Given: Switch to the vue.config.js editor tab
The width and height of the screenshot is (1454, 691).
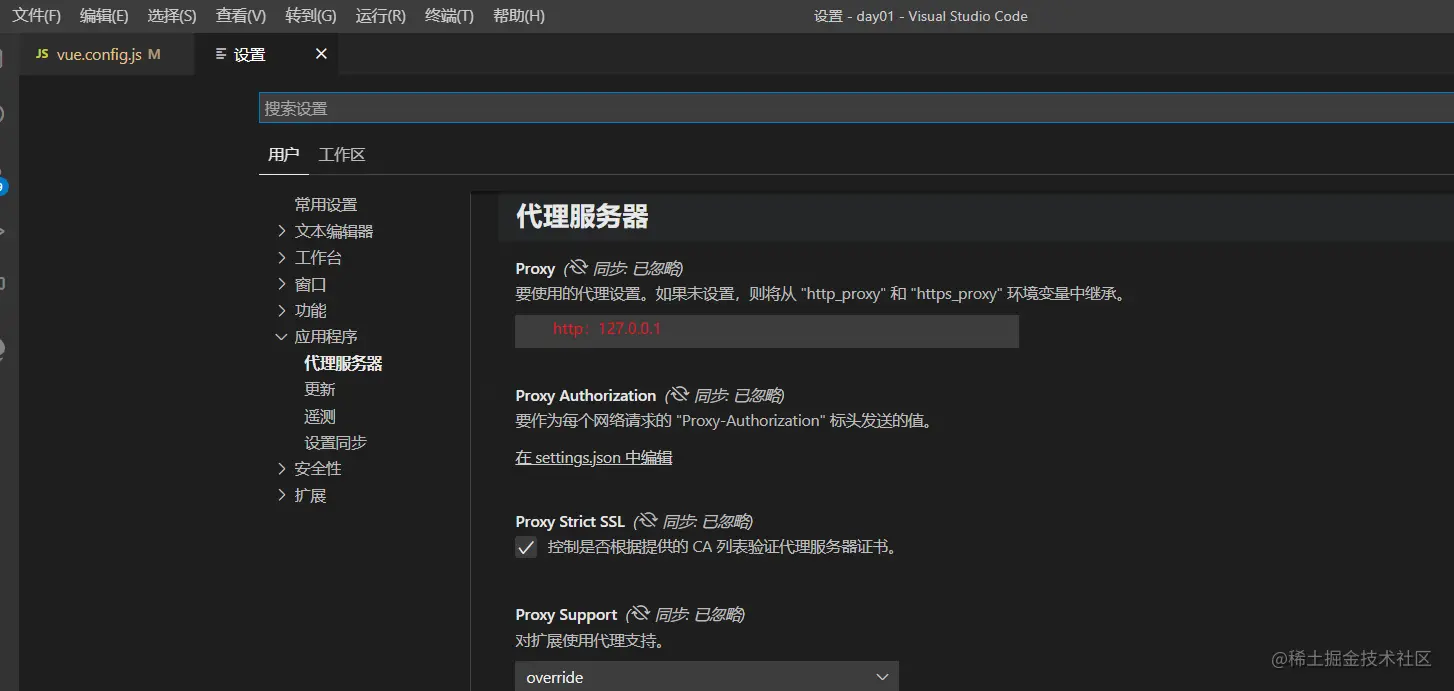Looking at the screenshot, I should (x=107, y=54).
